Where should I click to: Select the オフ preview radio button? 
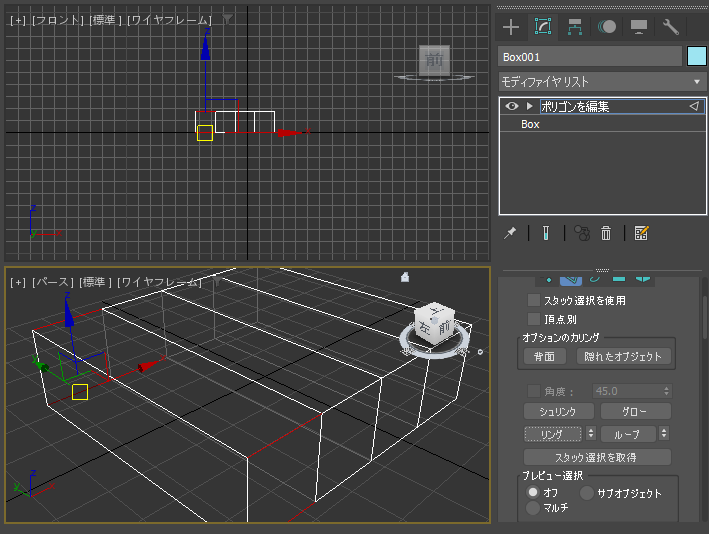[x=533, y=492]
